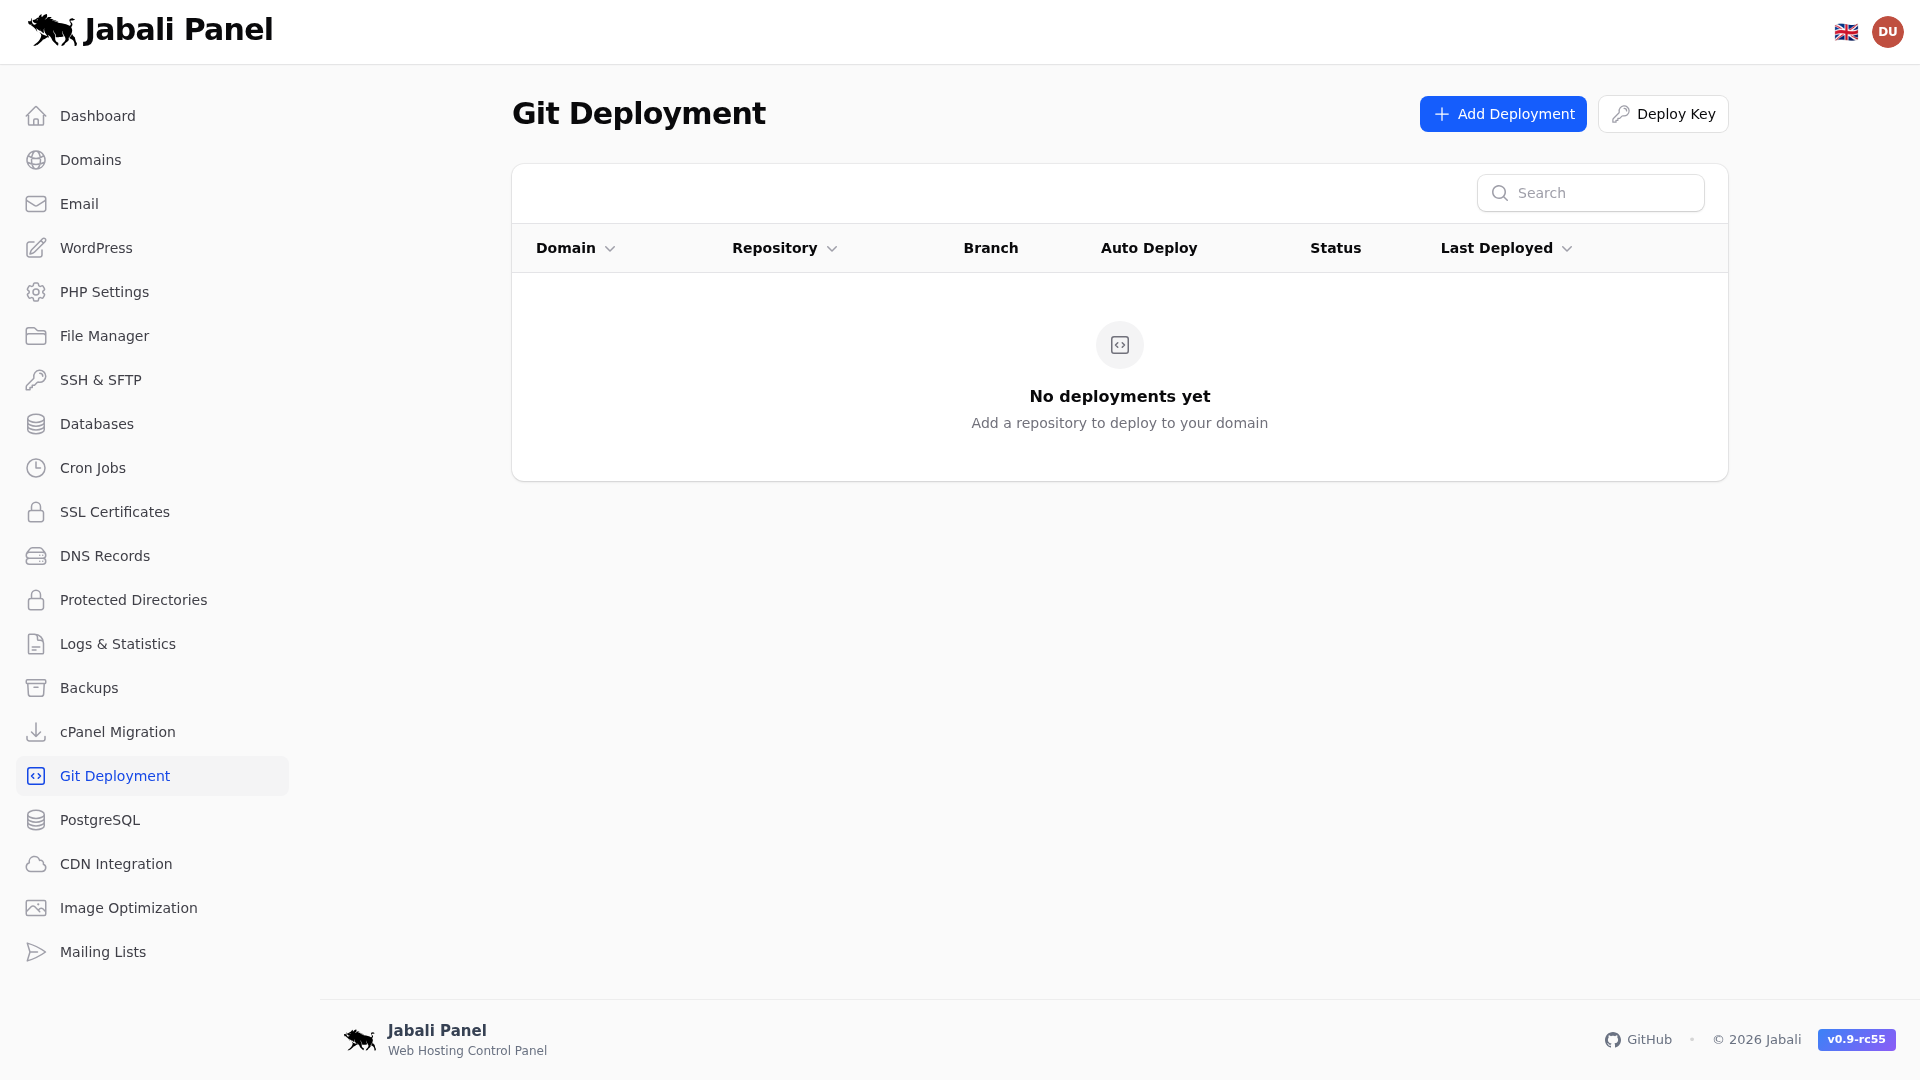Open the Deploy Key dialog
This screenshot has width=1920, height=1080.
click(x=1662, y=114)
